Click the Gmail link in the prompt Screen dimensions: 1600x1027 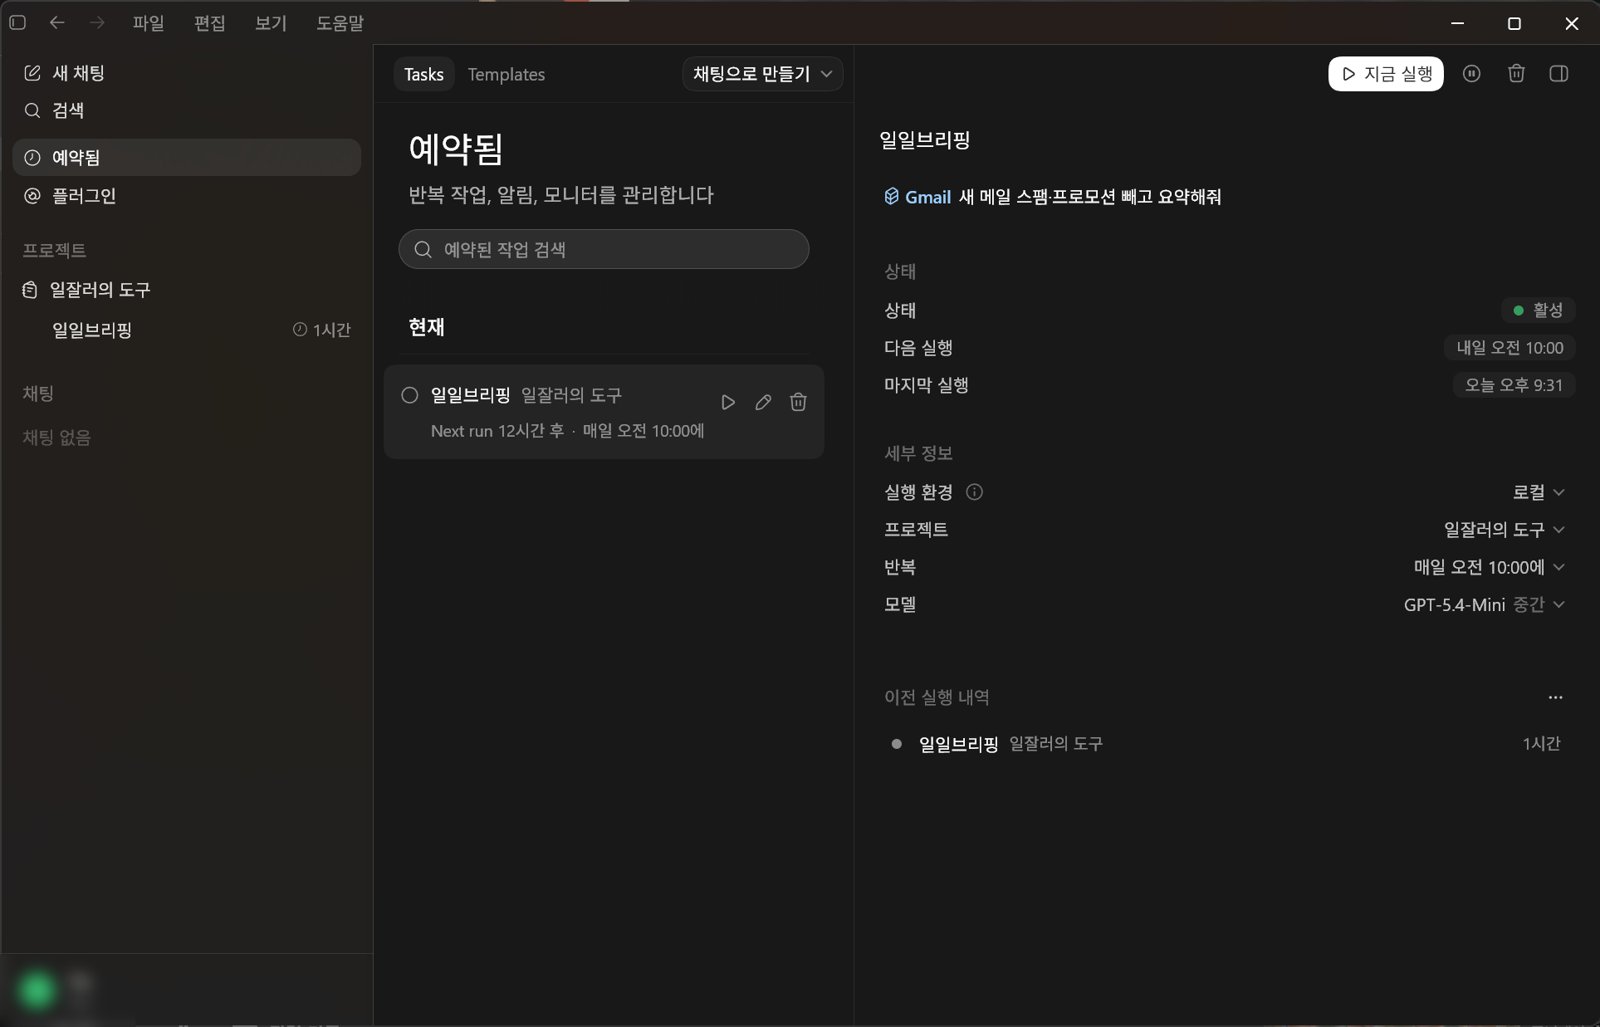917,197
